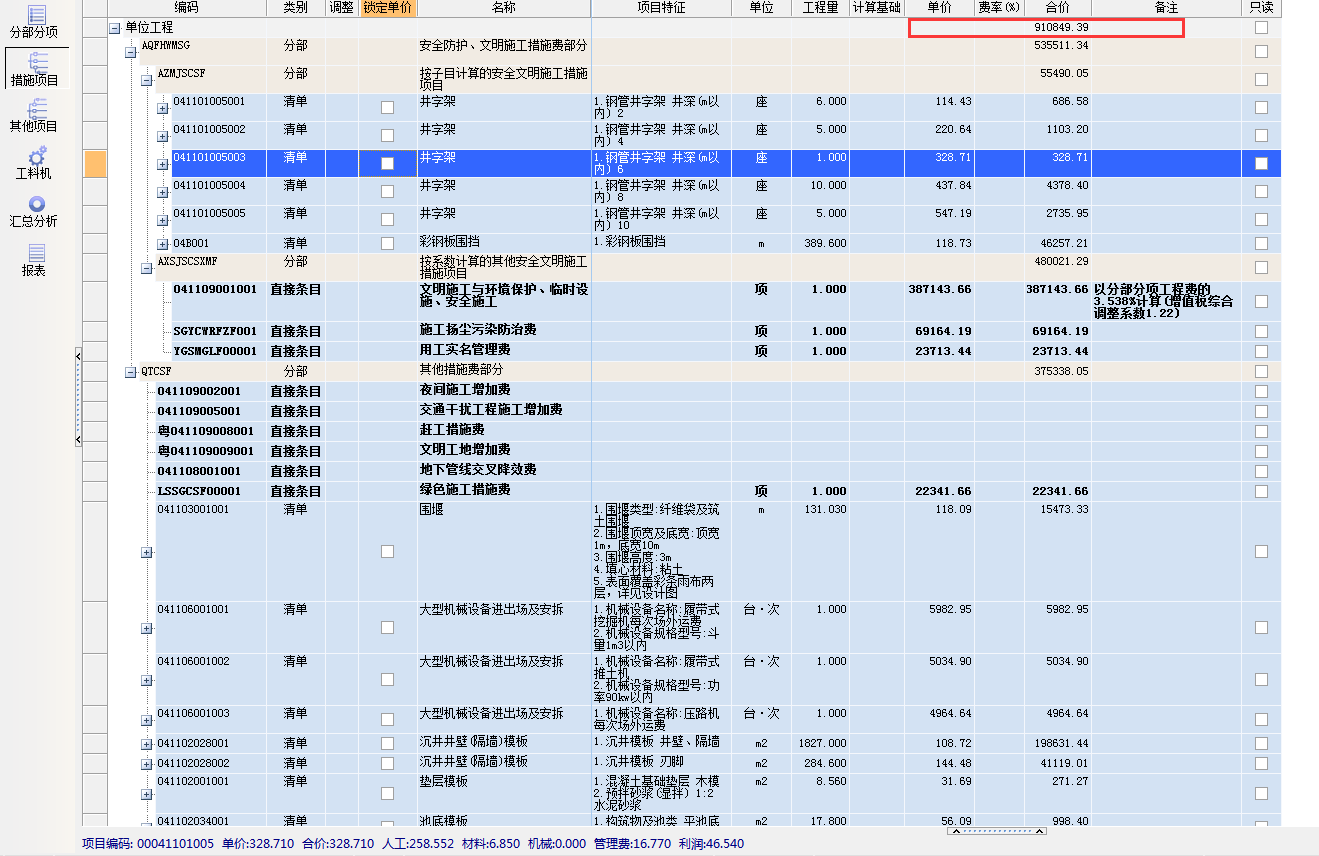Click the 备注 column header
Viewport: 1319px width, 856px height.
1166,8
